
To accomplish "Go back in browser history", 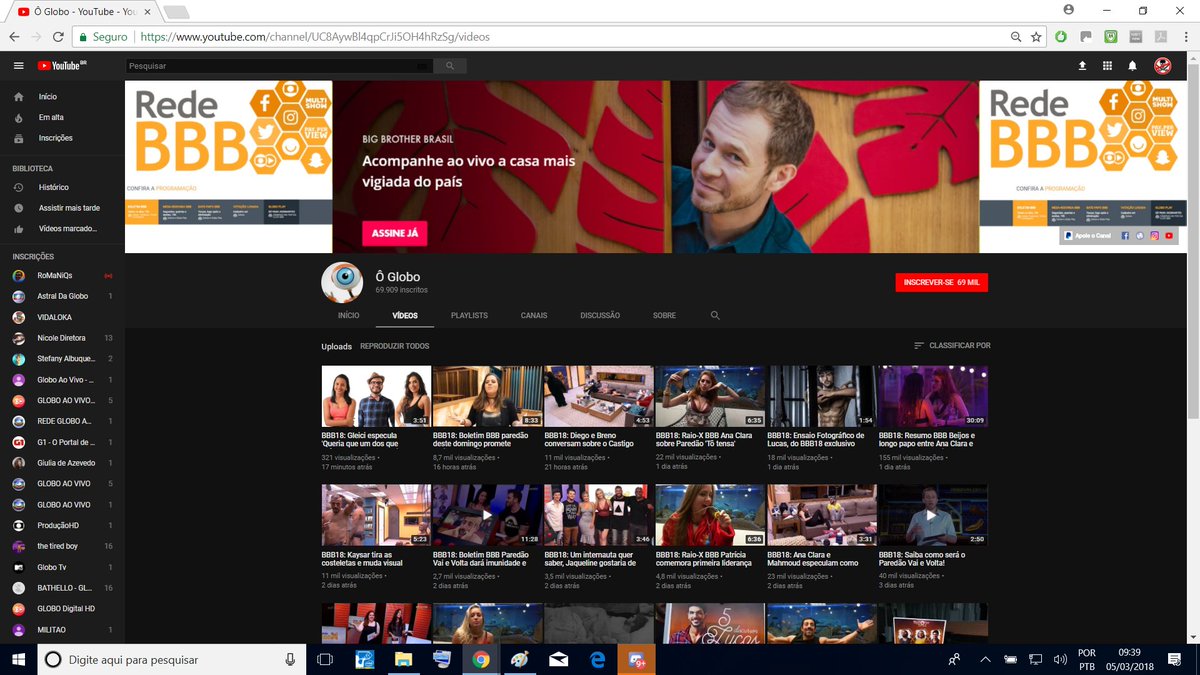I will pos(14,37).
